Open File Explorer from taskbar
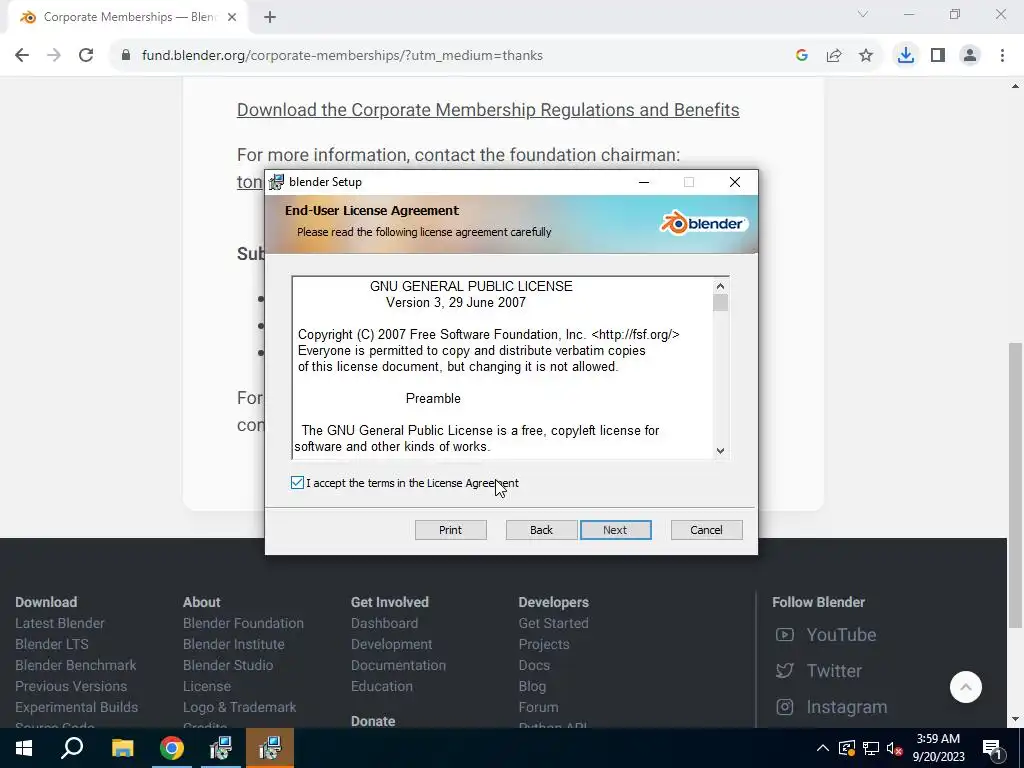 tap(122, 748)
